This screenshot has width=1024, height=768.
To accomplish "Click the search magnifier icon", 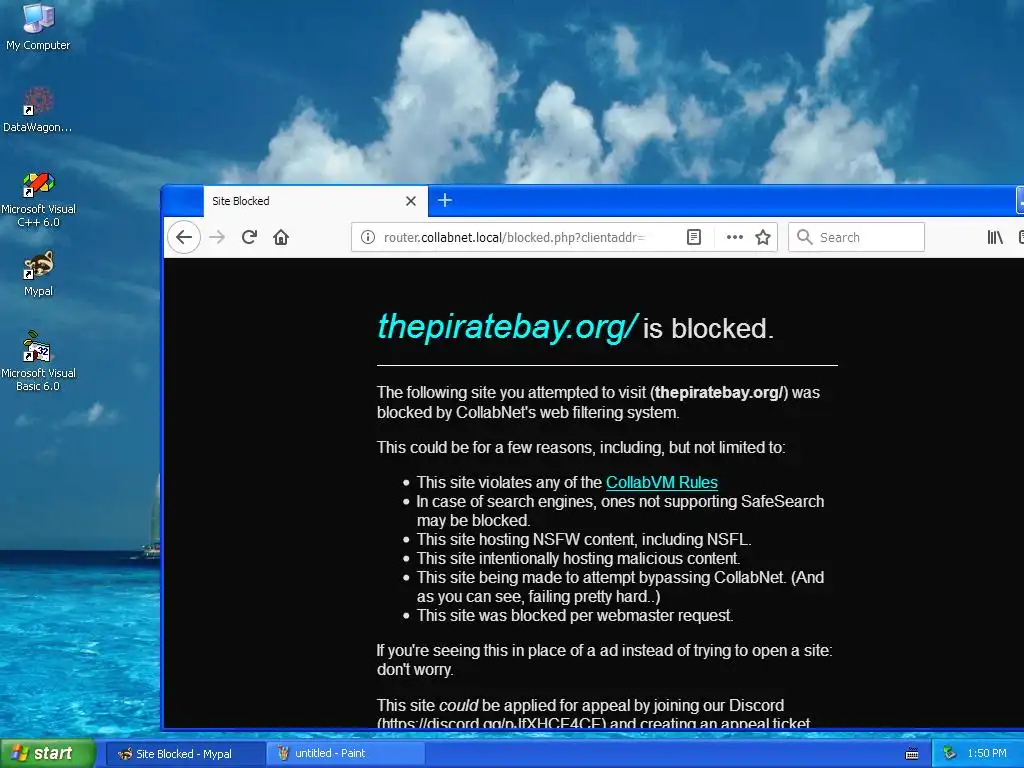I will coord(805,237).
